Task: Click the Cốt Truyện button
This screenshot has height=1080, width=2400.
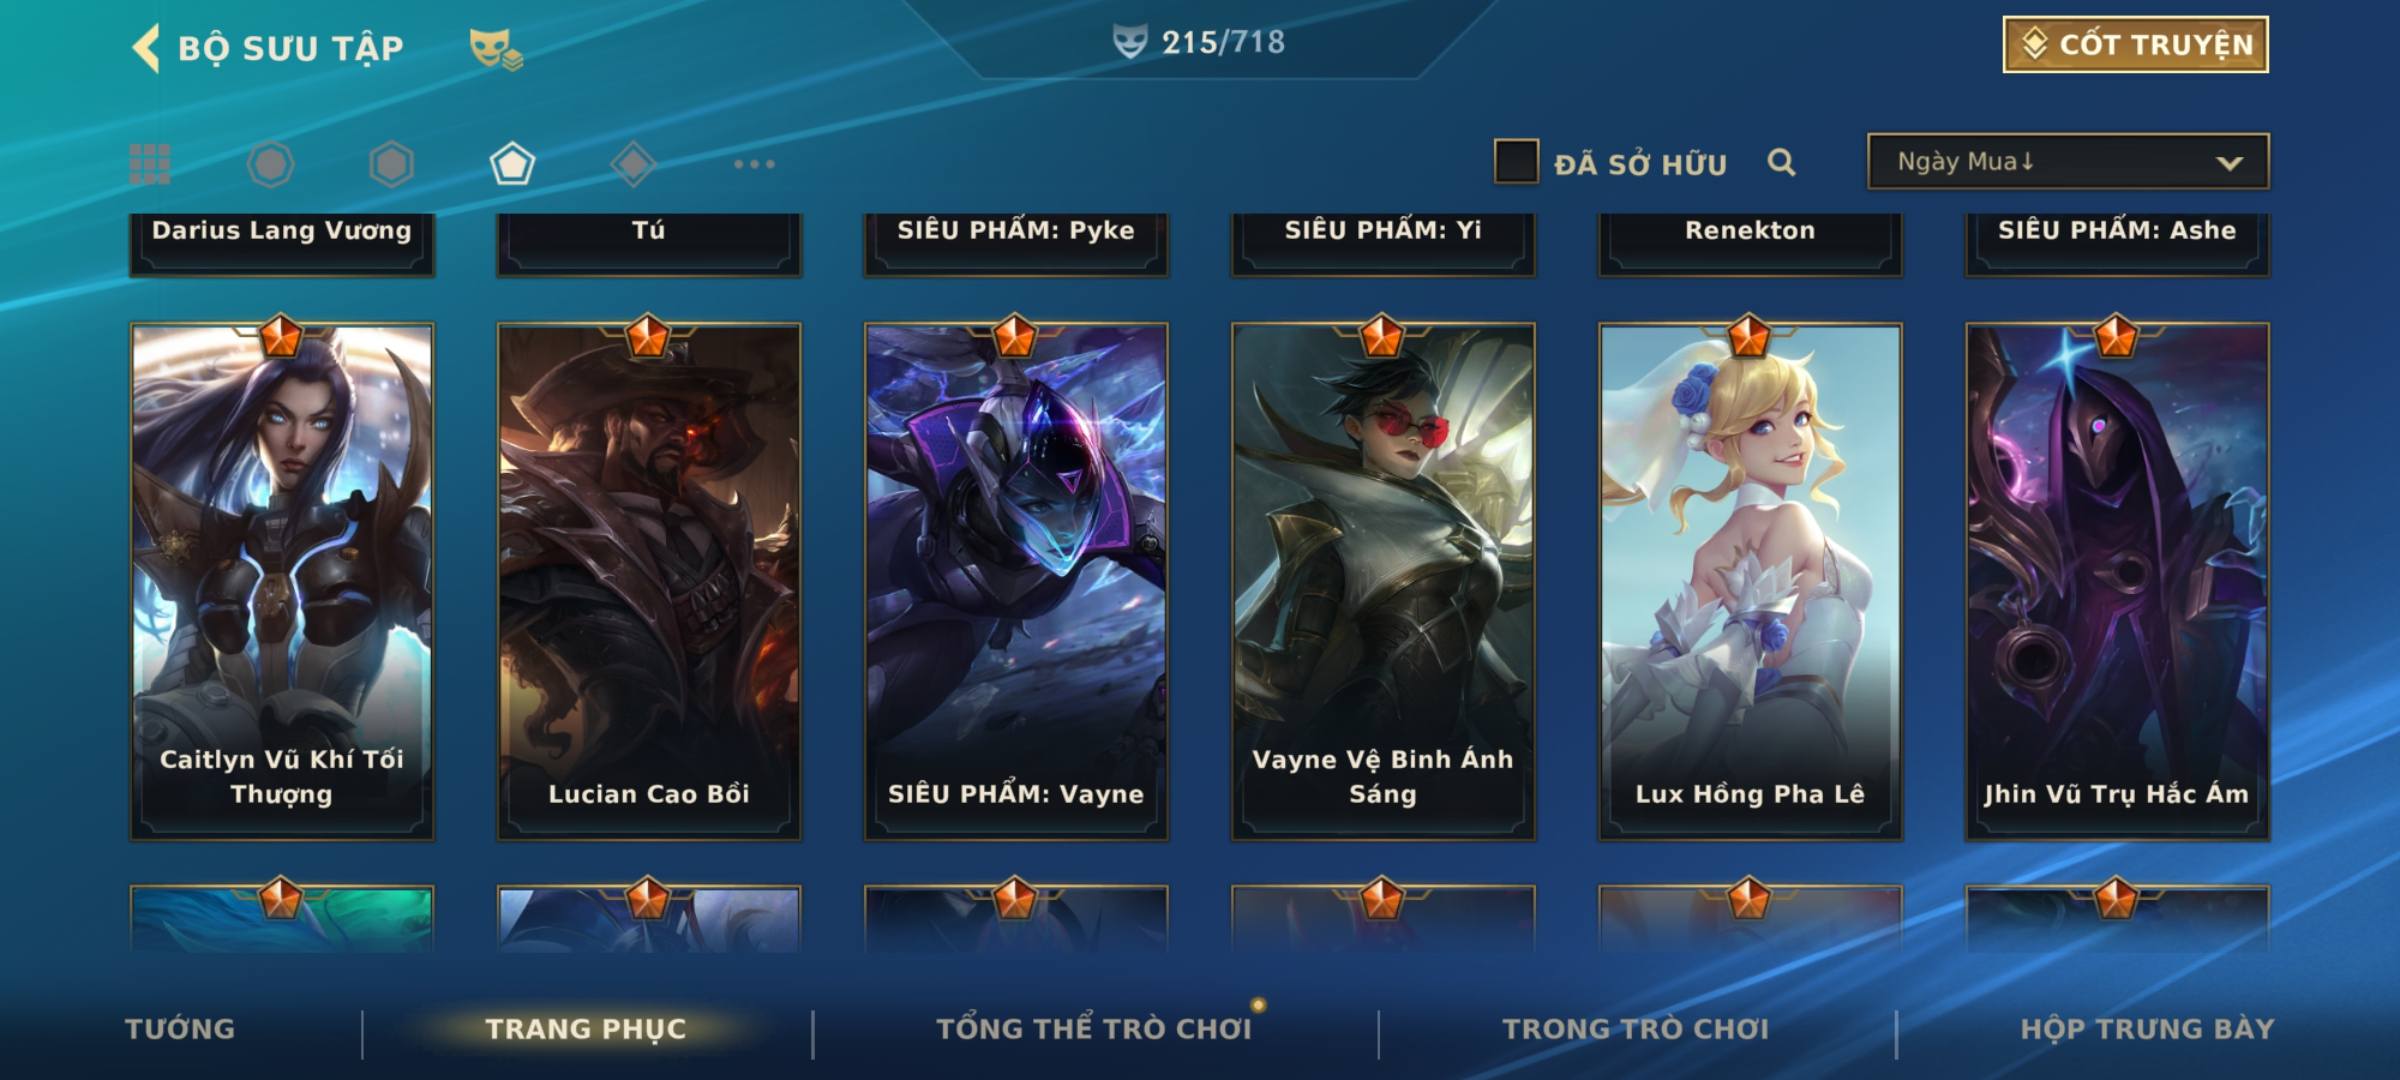Action: point(2135,45)
